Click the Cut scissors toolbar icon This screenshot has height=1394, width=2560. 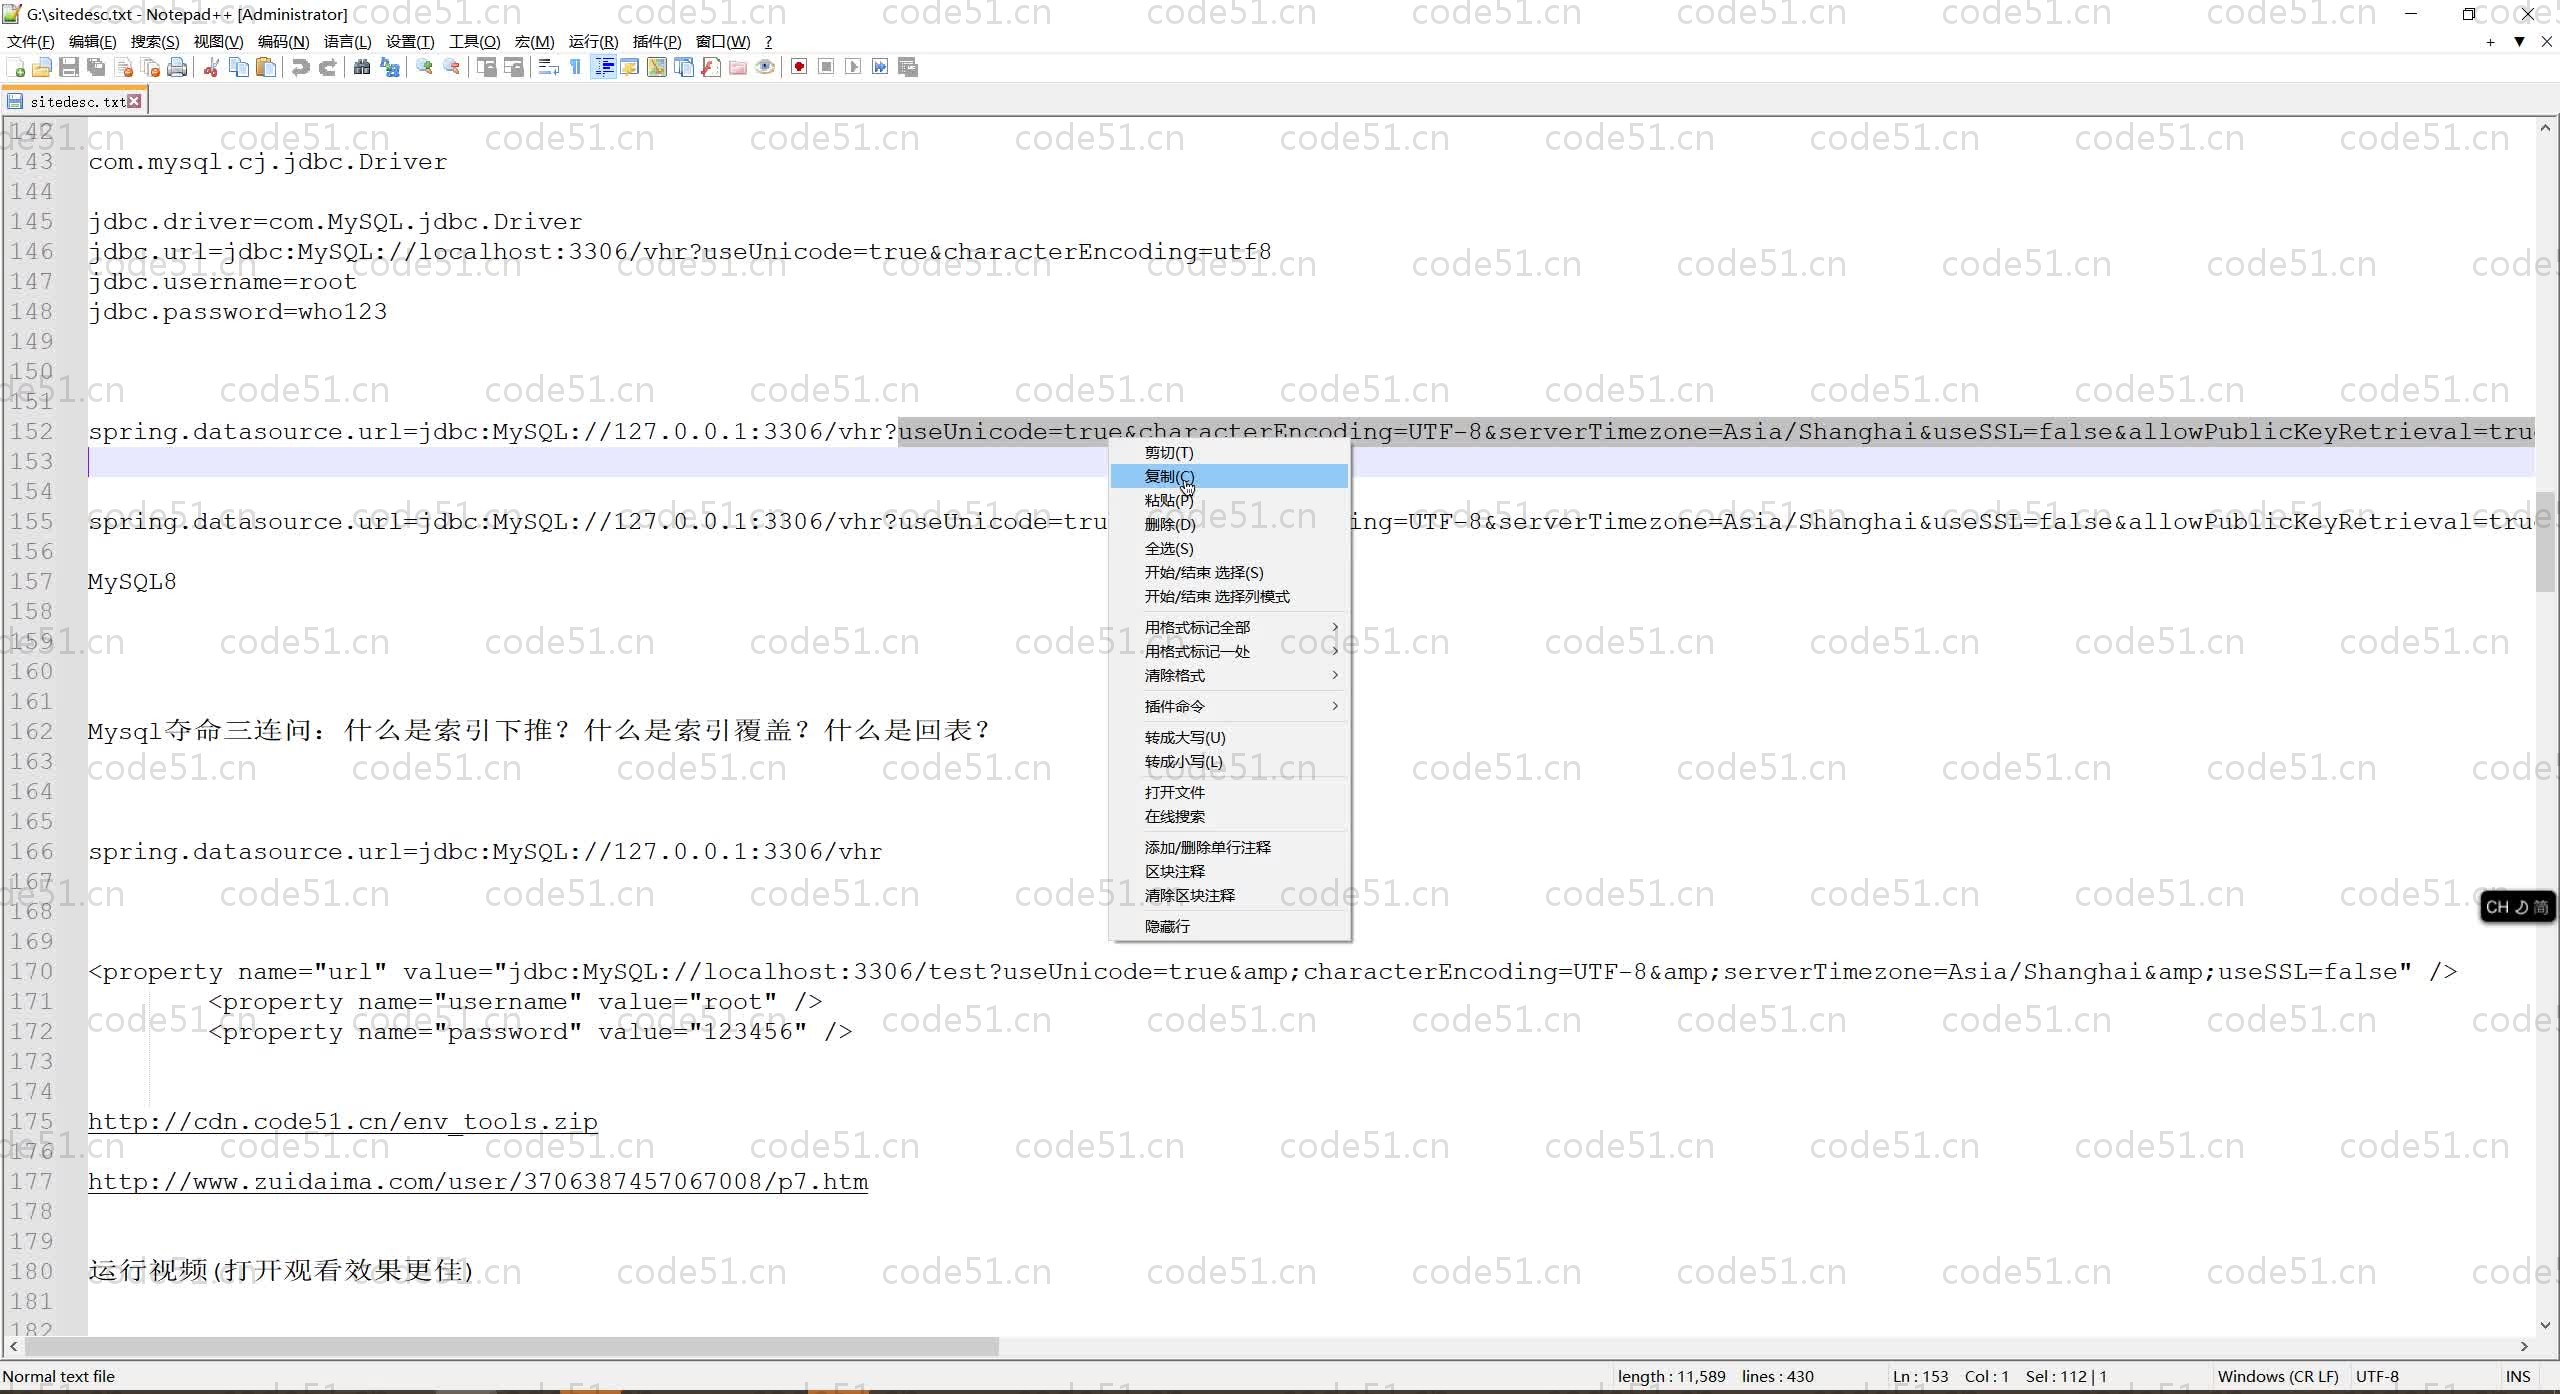point(211,67)
